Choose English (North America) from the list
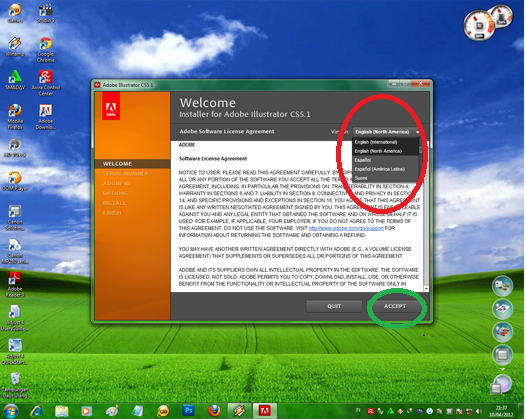Image resolution: width=526 pixels, height=419 pixels. (386, 151)
